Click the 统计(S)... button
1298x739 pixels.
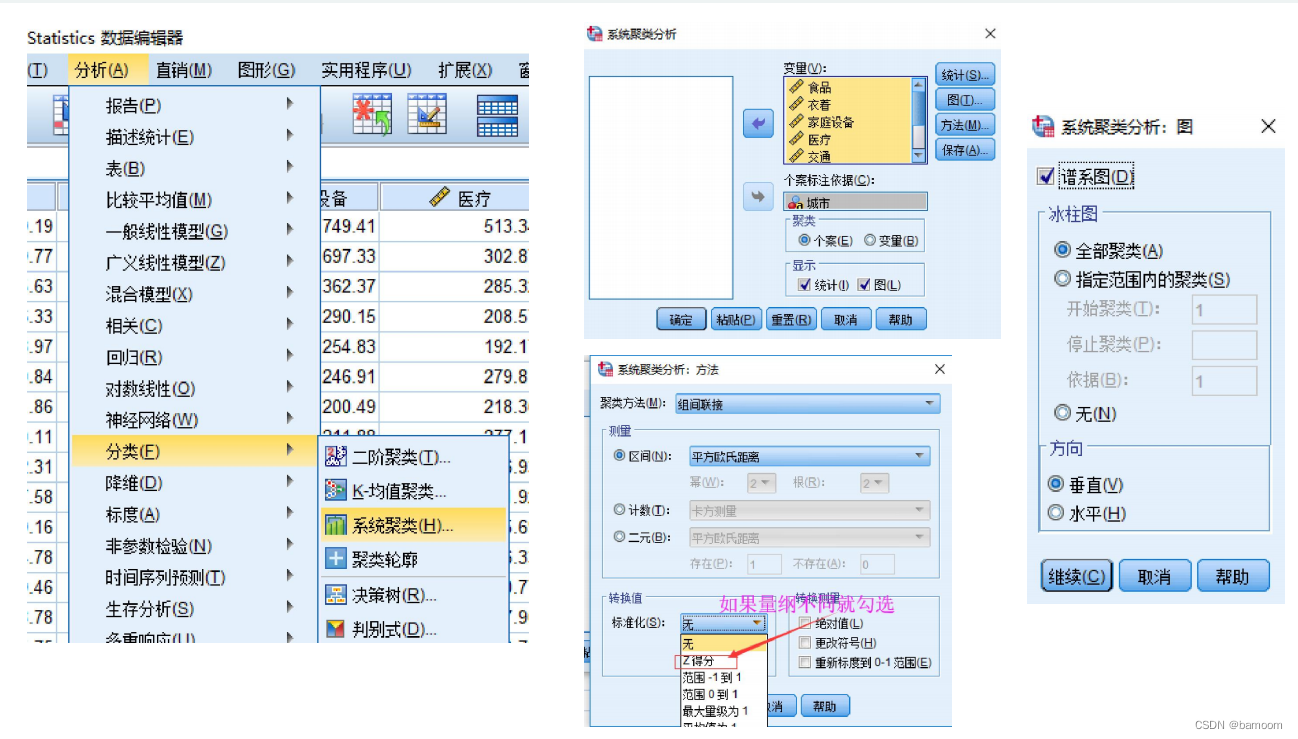pos(965,75)
